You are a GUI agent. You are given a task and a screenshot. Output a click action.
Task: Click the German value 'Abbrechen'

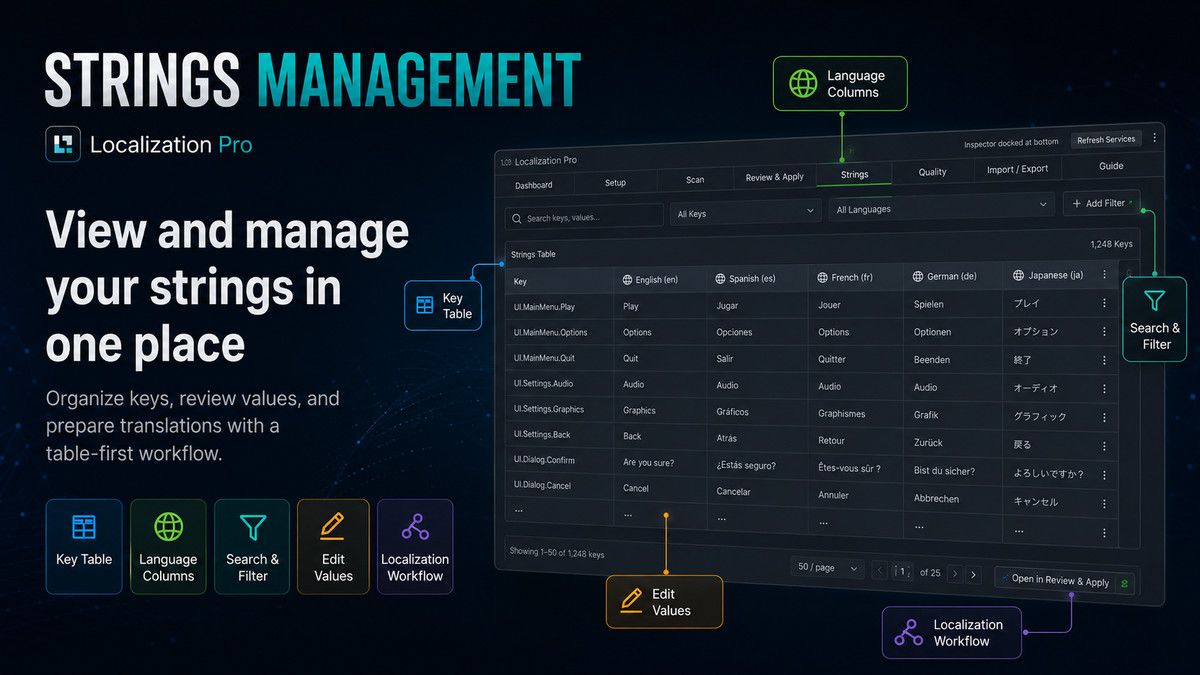coord(936,498)
